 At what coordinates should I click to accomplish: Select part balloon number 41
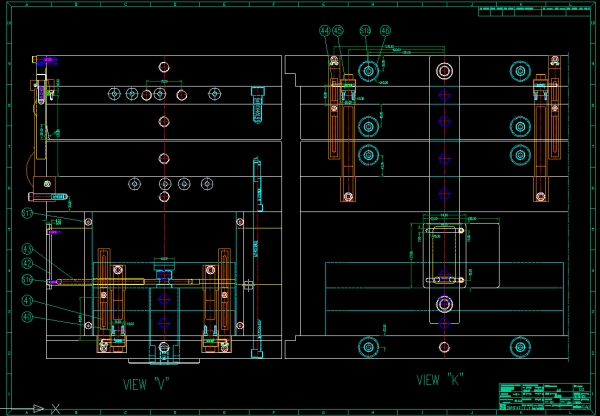[27, 300]
